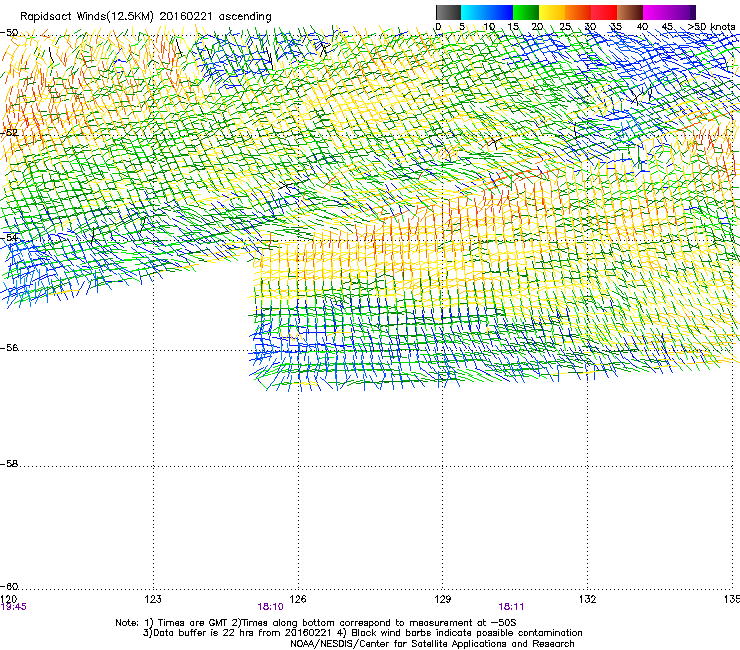
Task: Click the 'Times are GMT' note line
Action: coord(316,623)
